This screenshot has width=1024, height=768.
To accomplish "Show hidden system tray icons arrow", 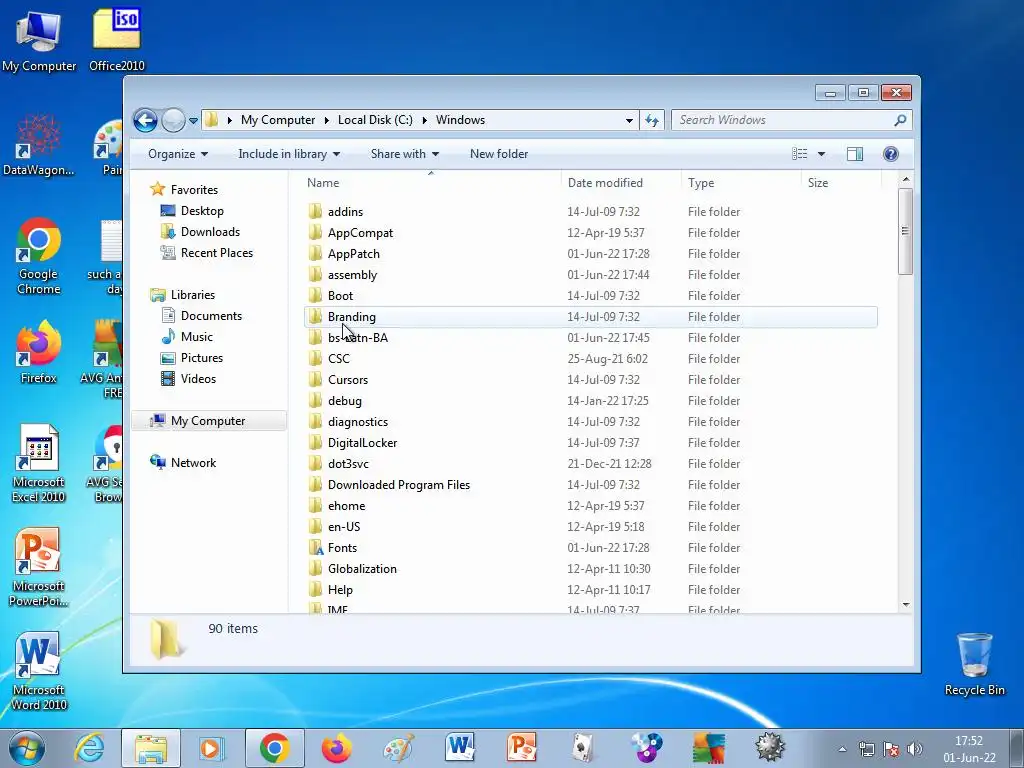I will coord(842,750).
